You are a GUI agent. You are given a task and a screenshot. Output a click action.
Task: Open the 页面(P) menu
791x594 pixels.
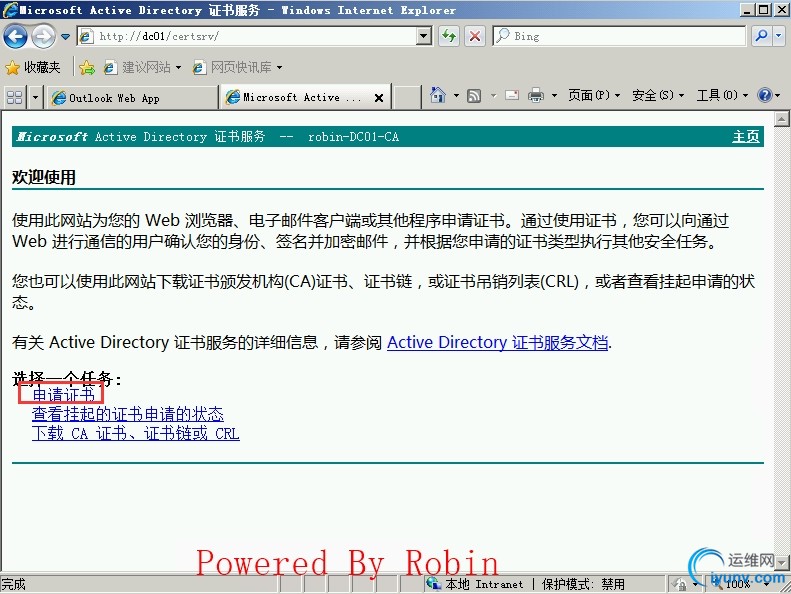(x=594, y=95)
